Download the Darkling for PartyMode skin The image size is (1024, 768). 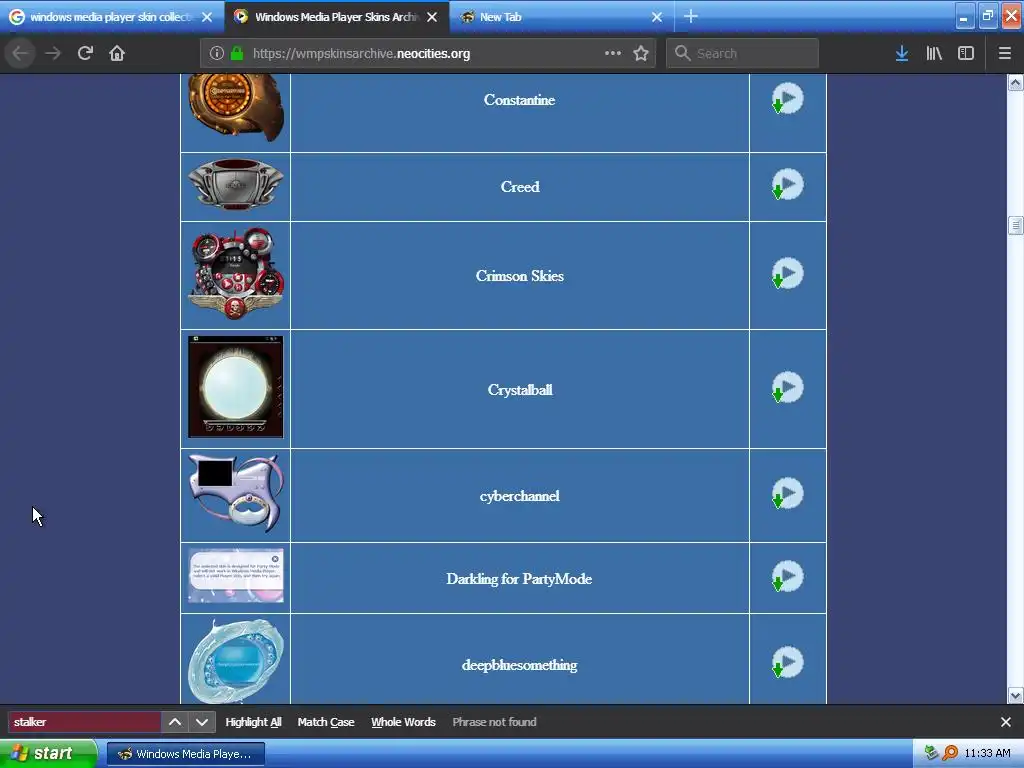click(x=788, y=577)
